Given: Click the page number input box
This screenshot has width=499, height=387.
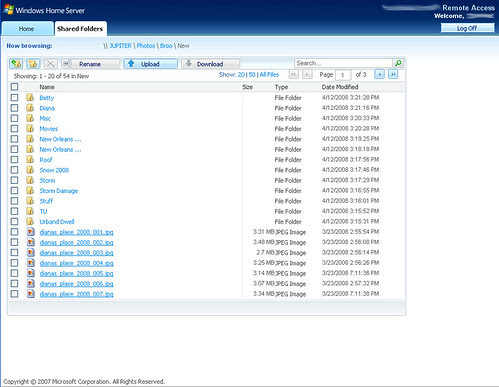Looking at the screenshot, I should (x=343, y=75).
